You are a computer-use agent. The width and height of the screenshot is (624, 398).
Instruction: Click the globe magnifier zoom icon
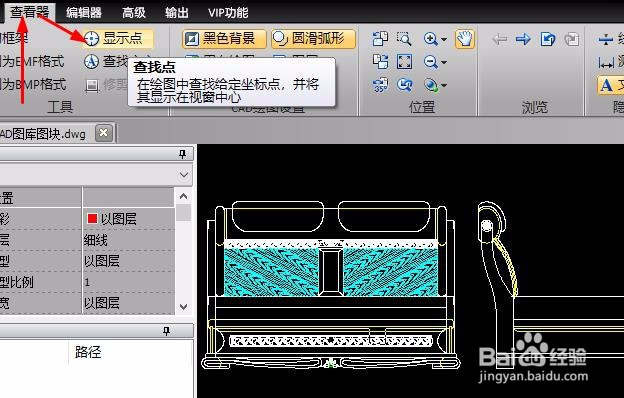point(431,85)
